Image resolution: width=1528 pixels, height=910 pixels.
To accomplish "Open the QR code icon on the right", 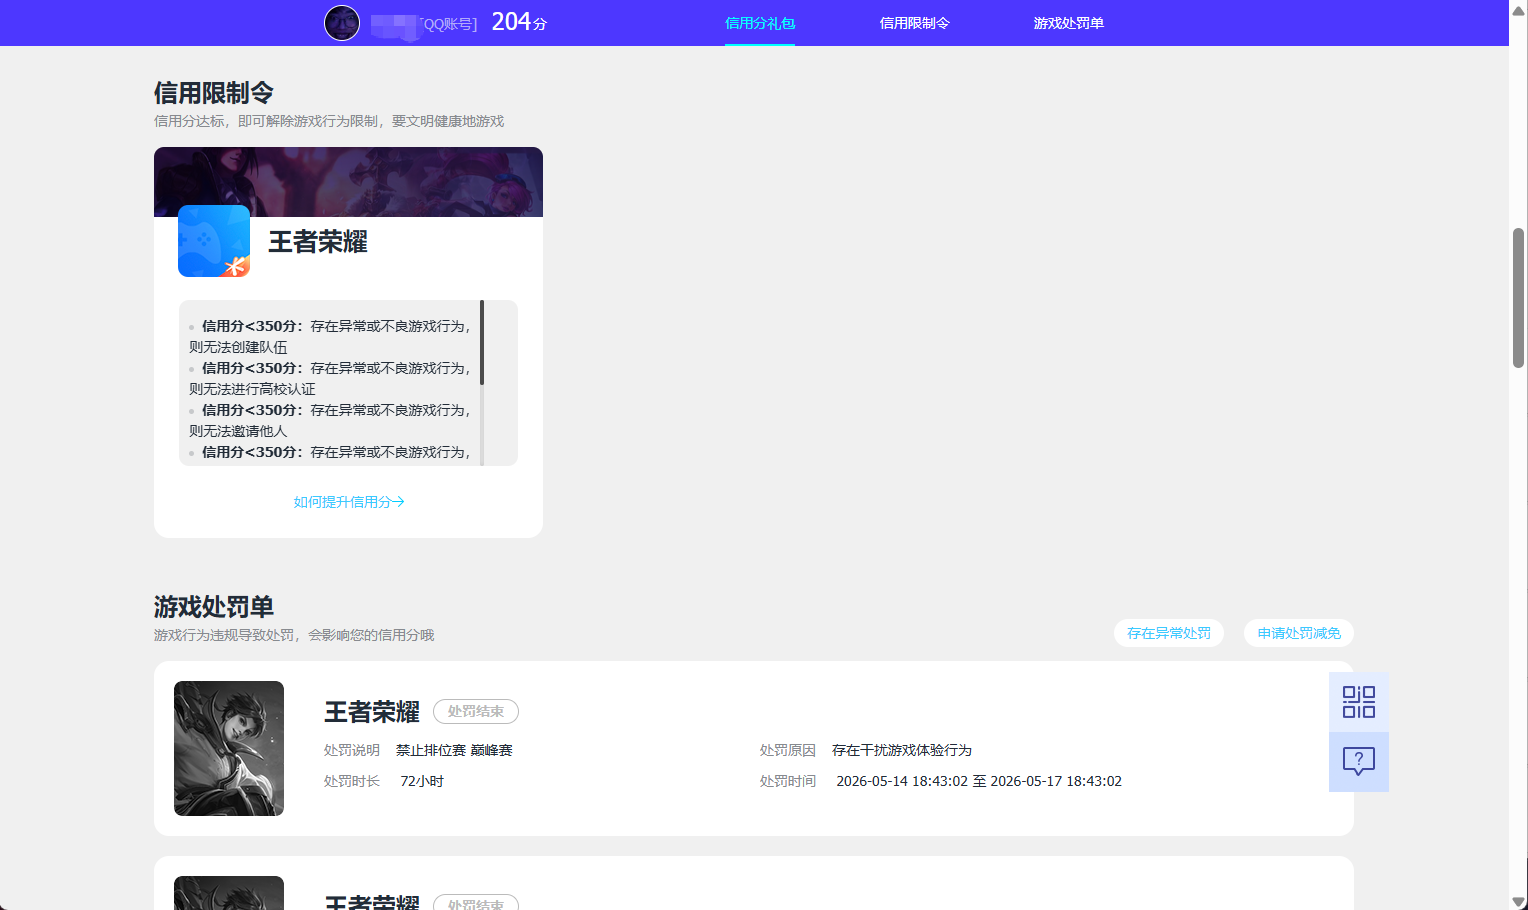I will 1358,702.
